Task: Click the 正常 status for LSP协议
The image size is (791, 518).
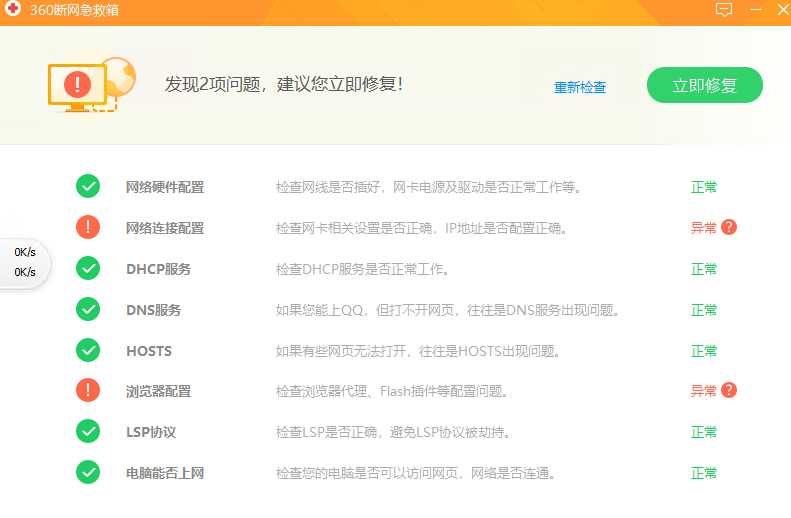Action: [x=704, y=432]
